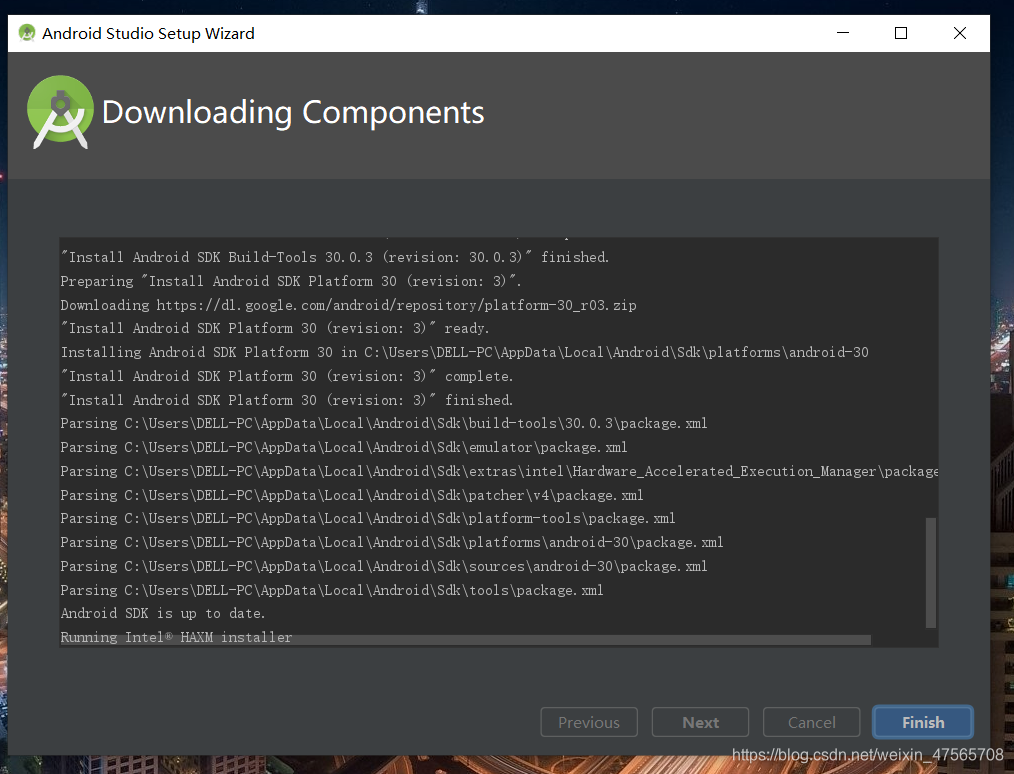Viewport: 1014px width, 774px height.
Task: Click the Parsing platform-tools\package.xml line
Action: (368, 518)
